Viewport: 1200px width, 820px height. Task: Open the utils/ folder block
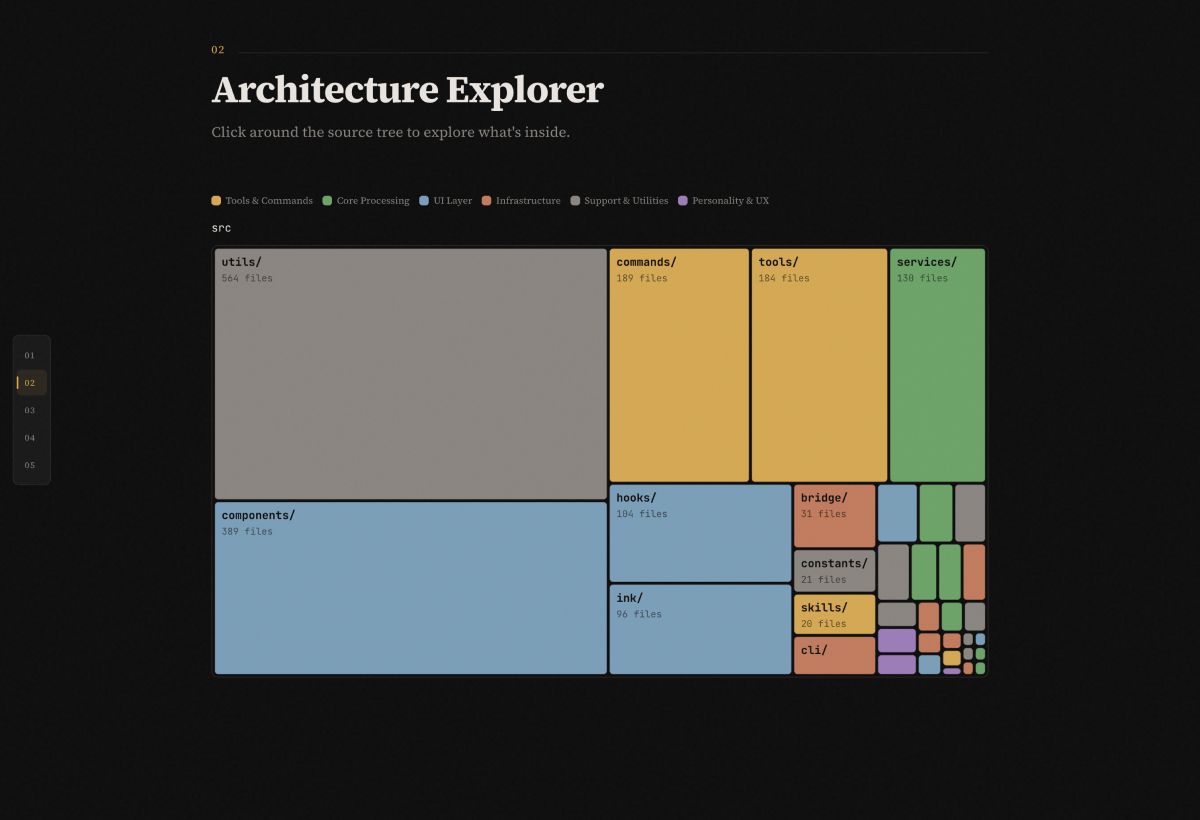pos(410,374)
